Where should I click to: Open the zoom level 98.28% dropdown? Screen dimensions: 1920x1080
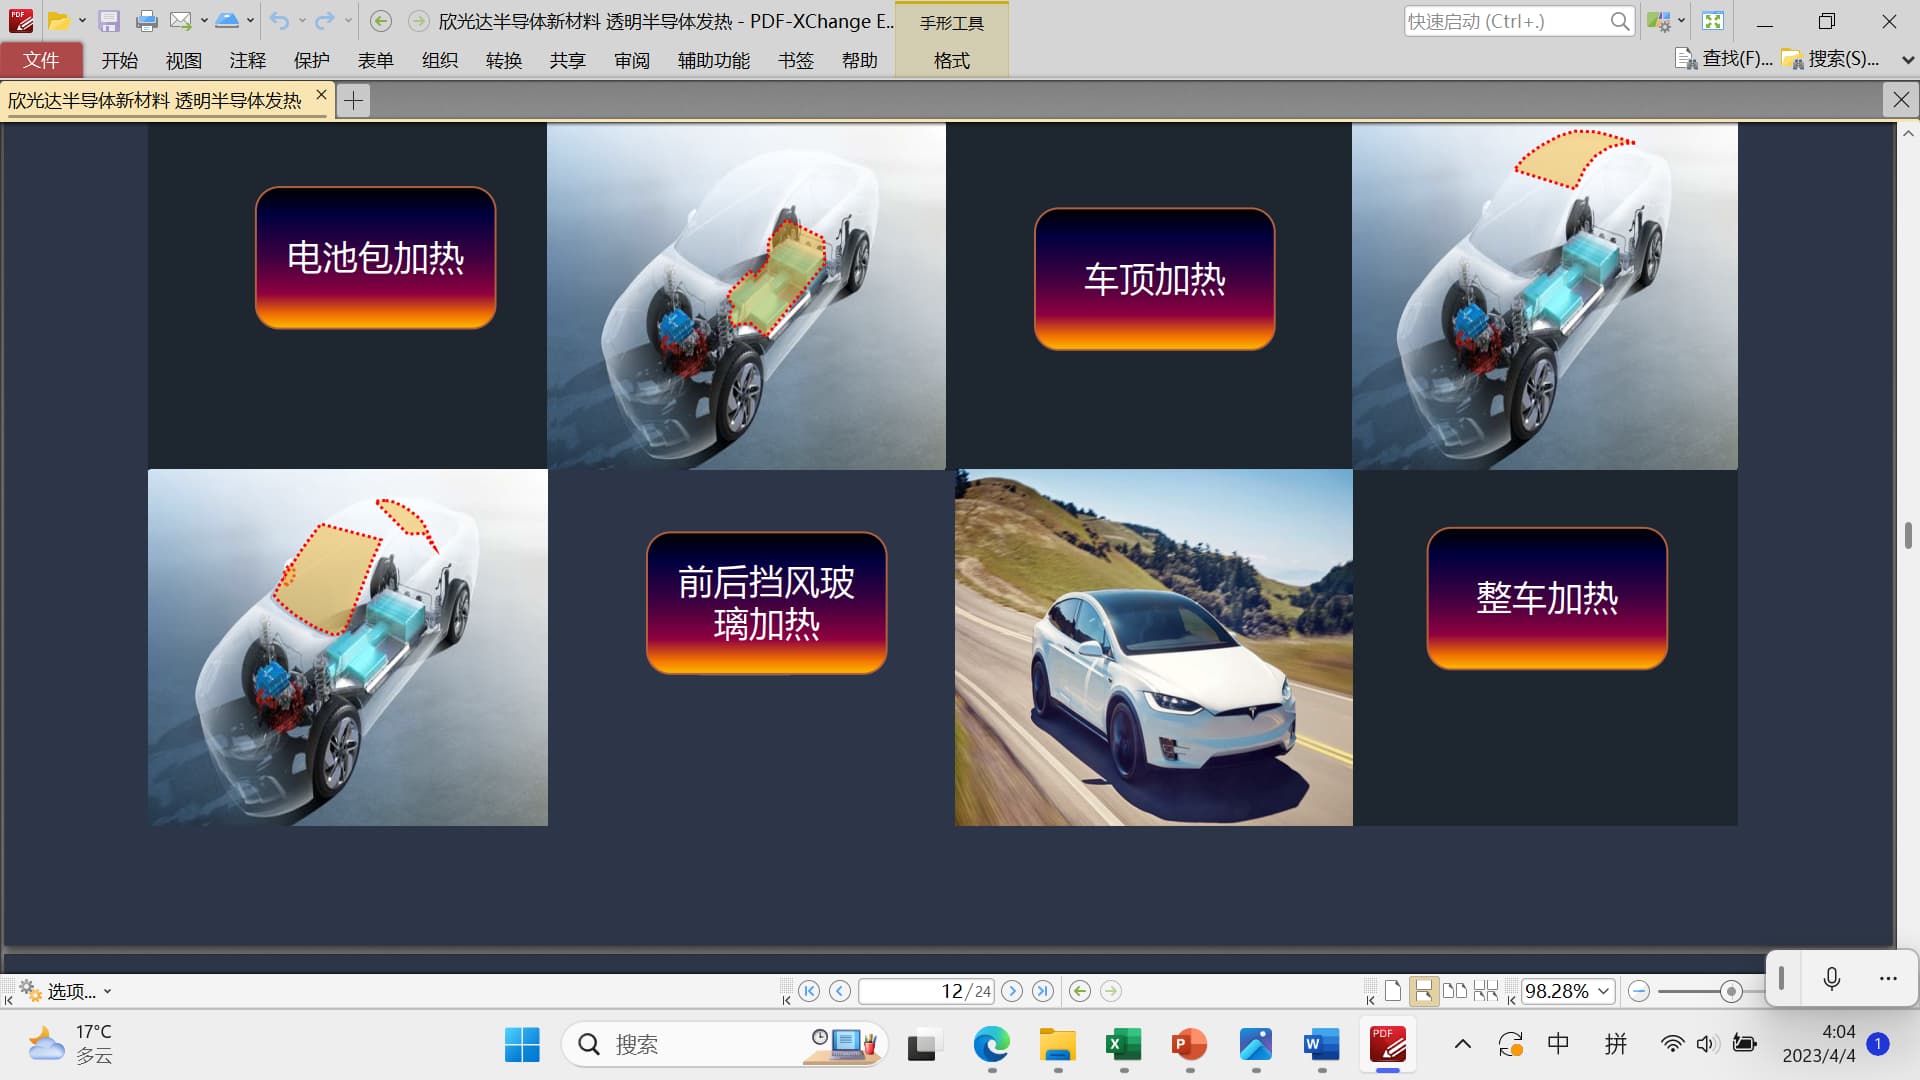point(1604,991)
